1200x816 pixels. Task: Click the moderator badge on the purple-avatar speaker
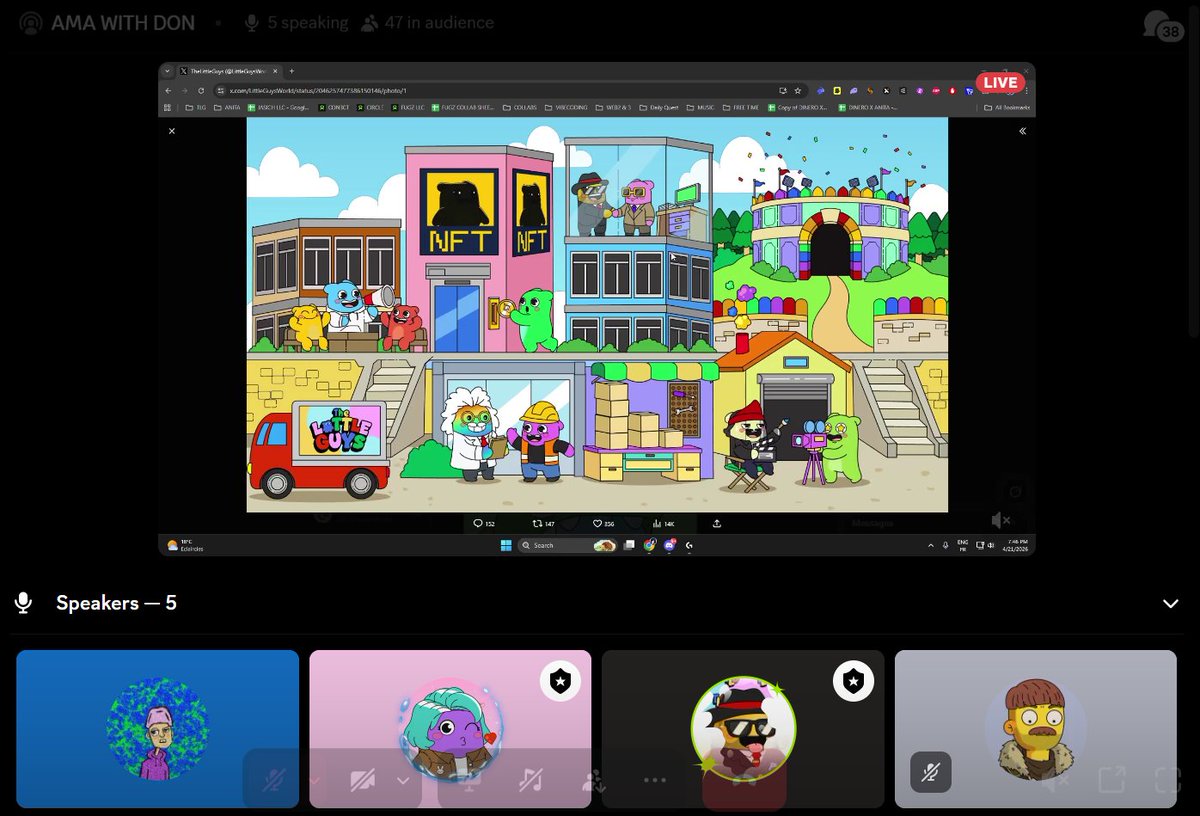[560, 681]
